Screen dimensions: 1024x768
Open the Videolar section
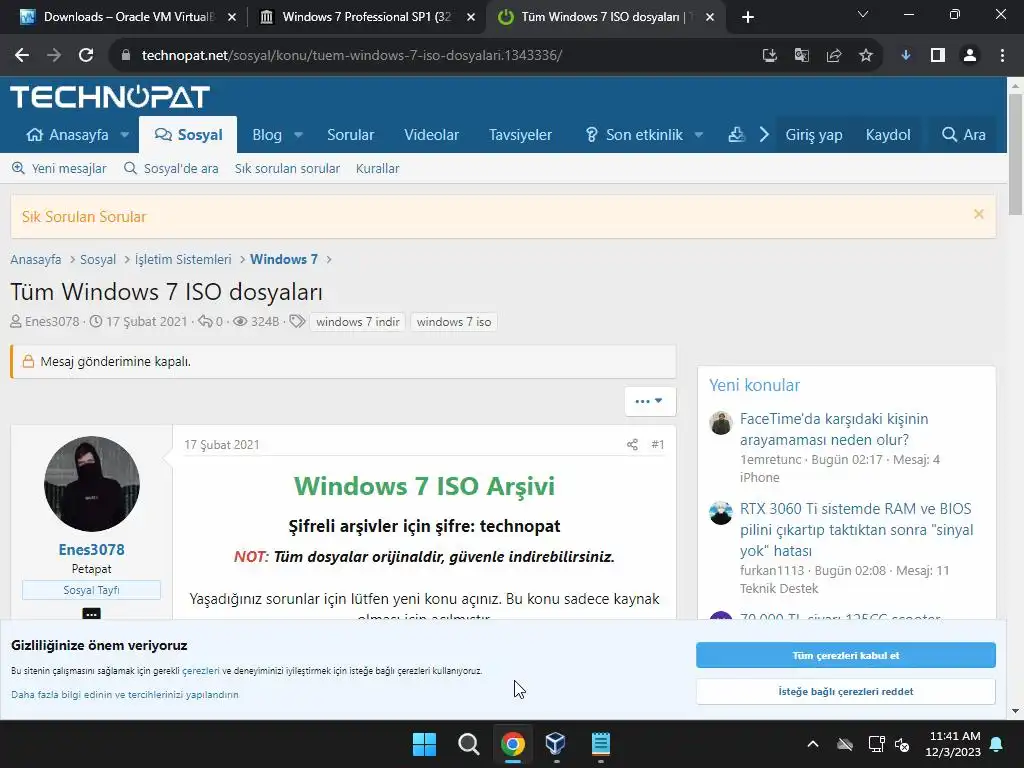click(x=432, y=135)
